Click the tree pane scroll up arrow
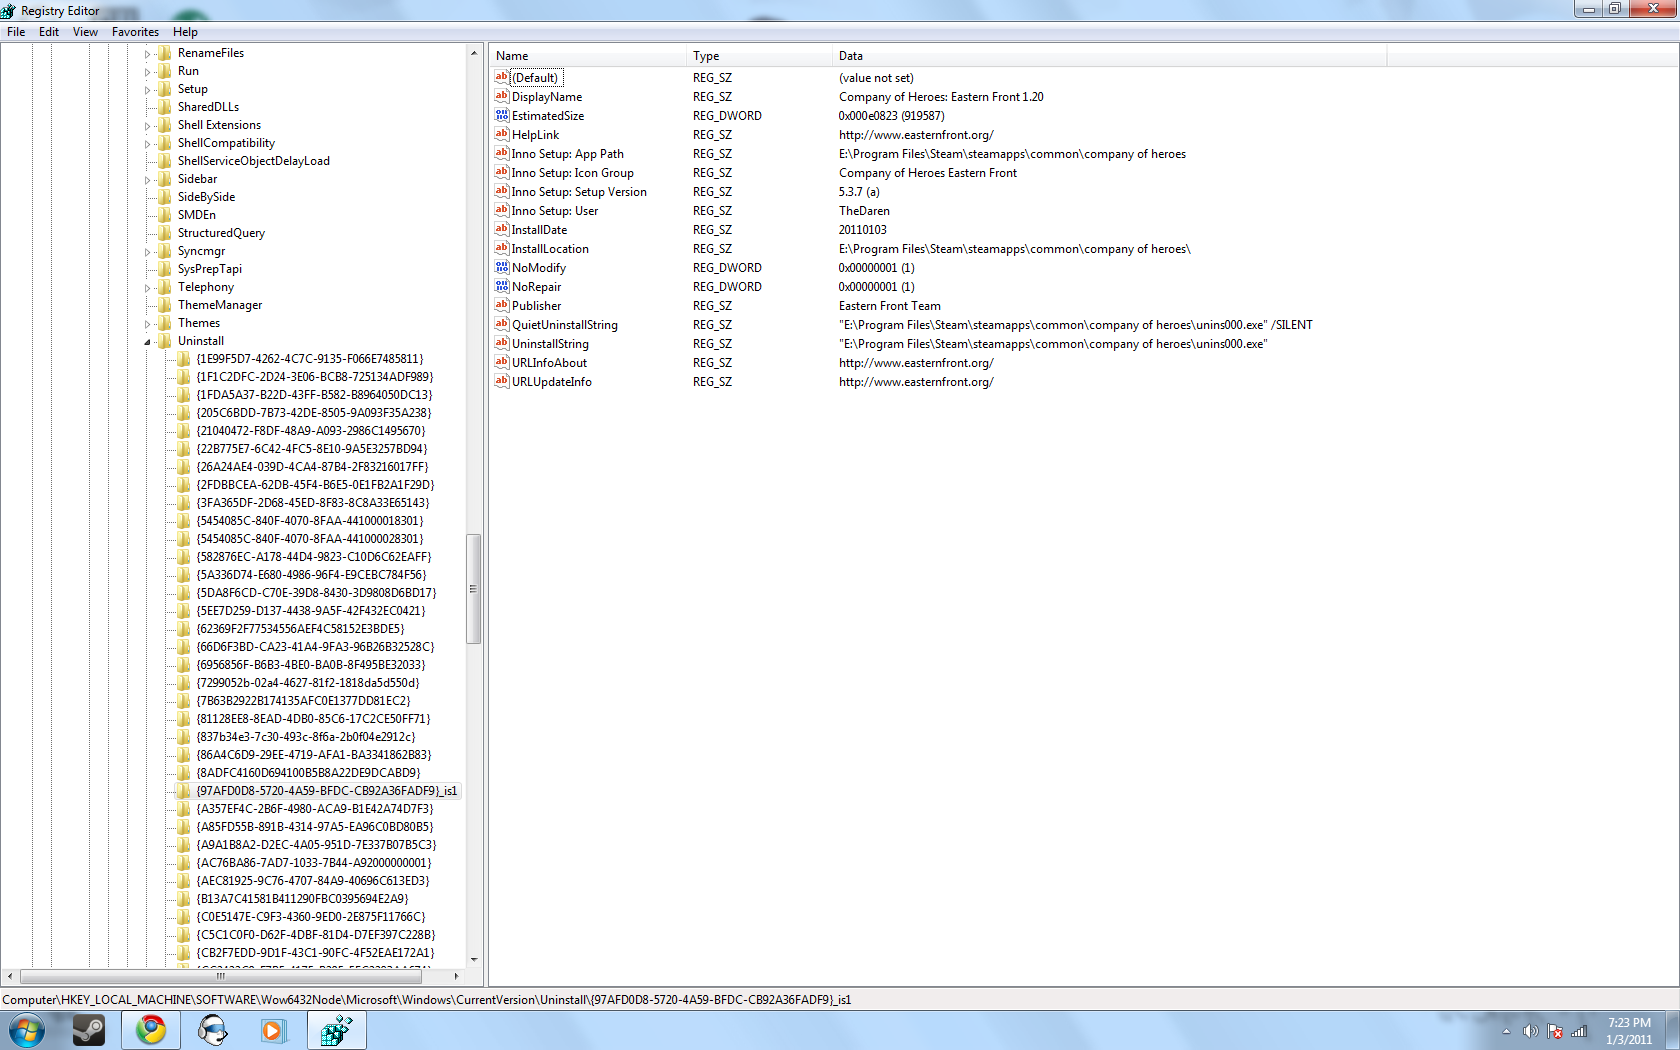Viewport: 1680px width, 1050px height. (474, 53)
